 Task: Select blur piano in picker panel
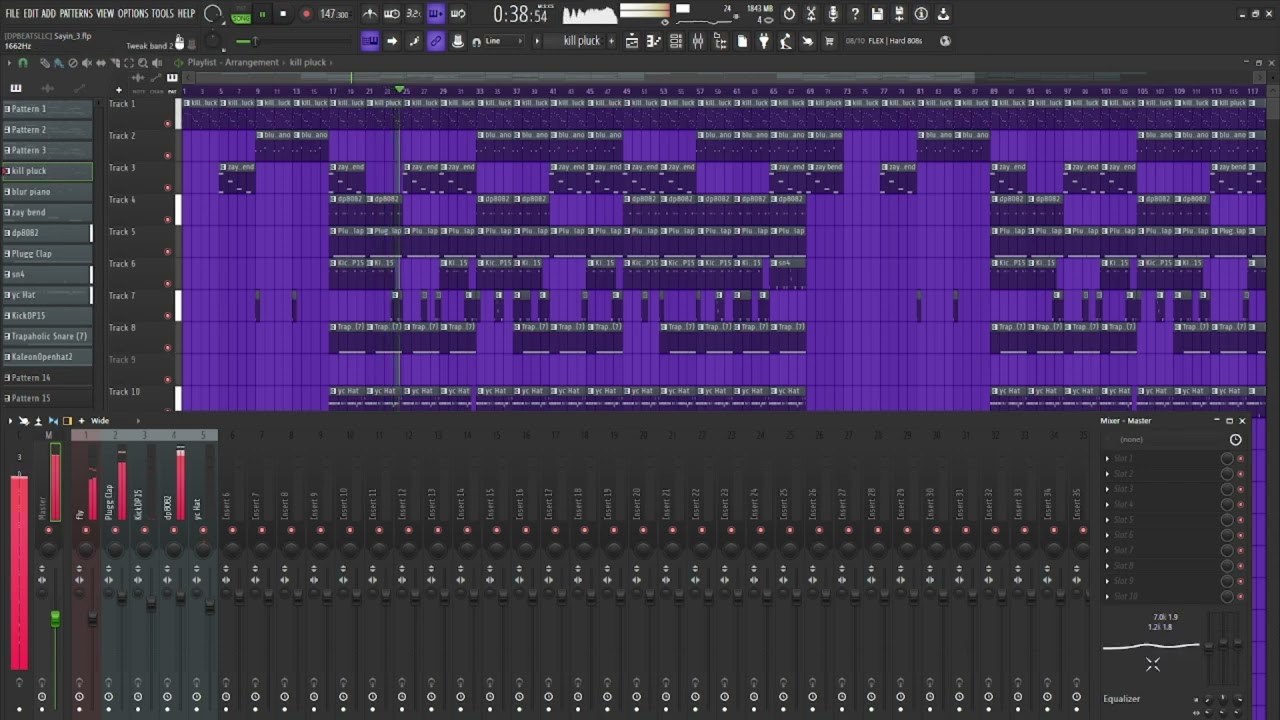pyautogui.click(x=47, y=192)
